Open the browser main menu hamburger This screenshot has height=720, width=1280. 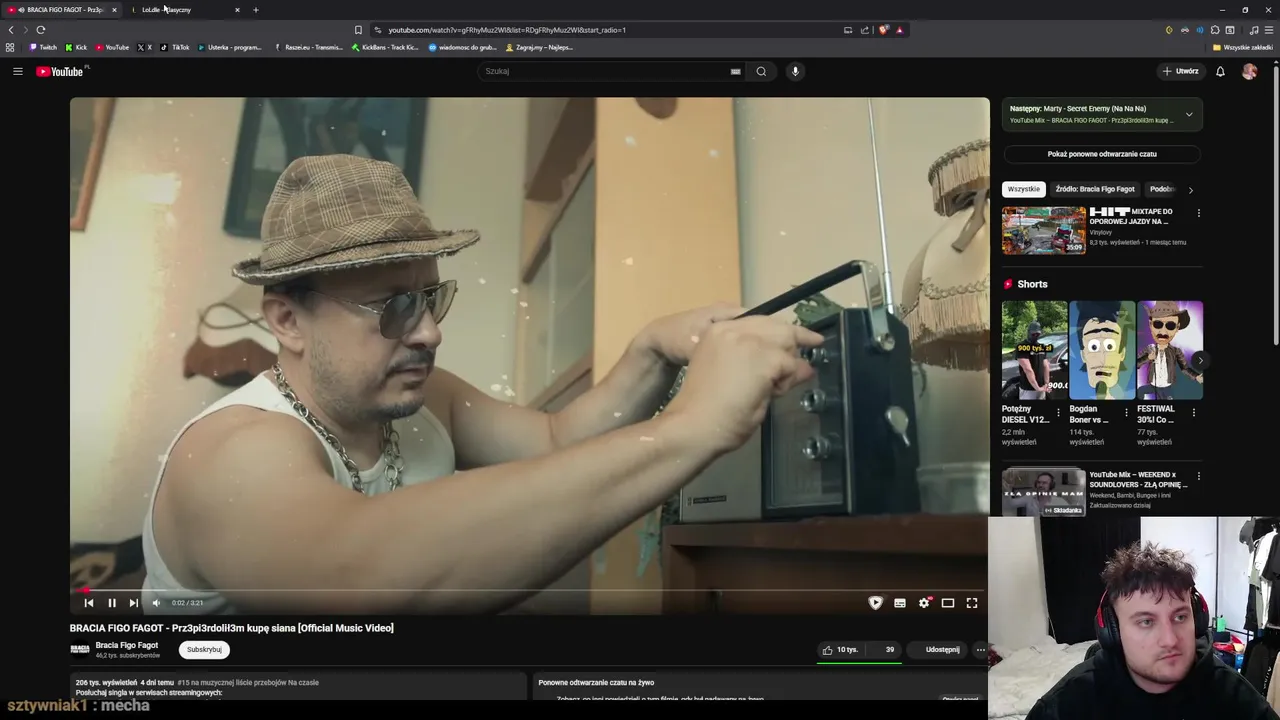[1269, 30]
